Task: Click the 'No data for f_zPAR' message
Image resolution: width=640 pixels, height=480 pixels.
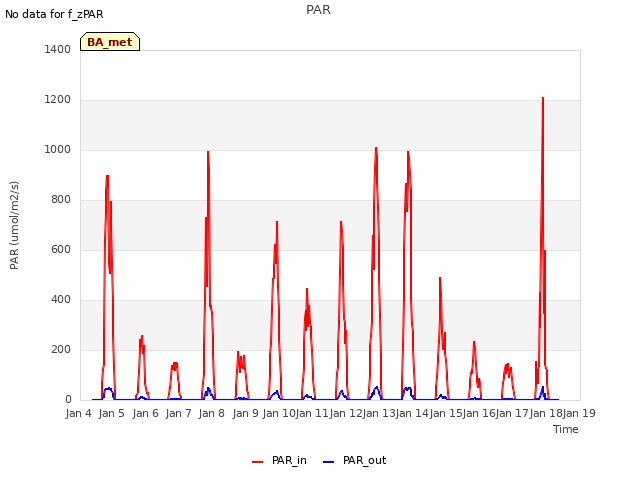Action: pos(54,14)
